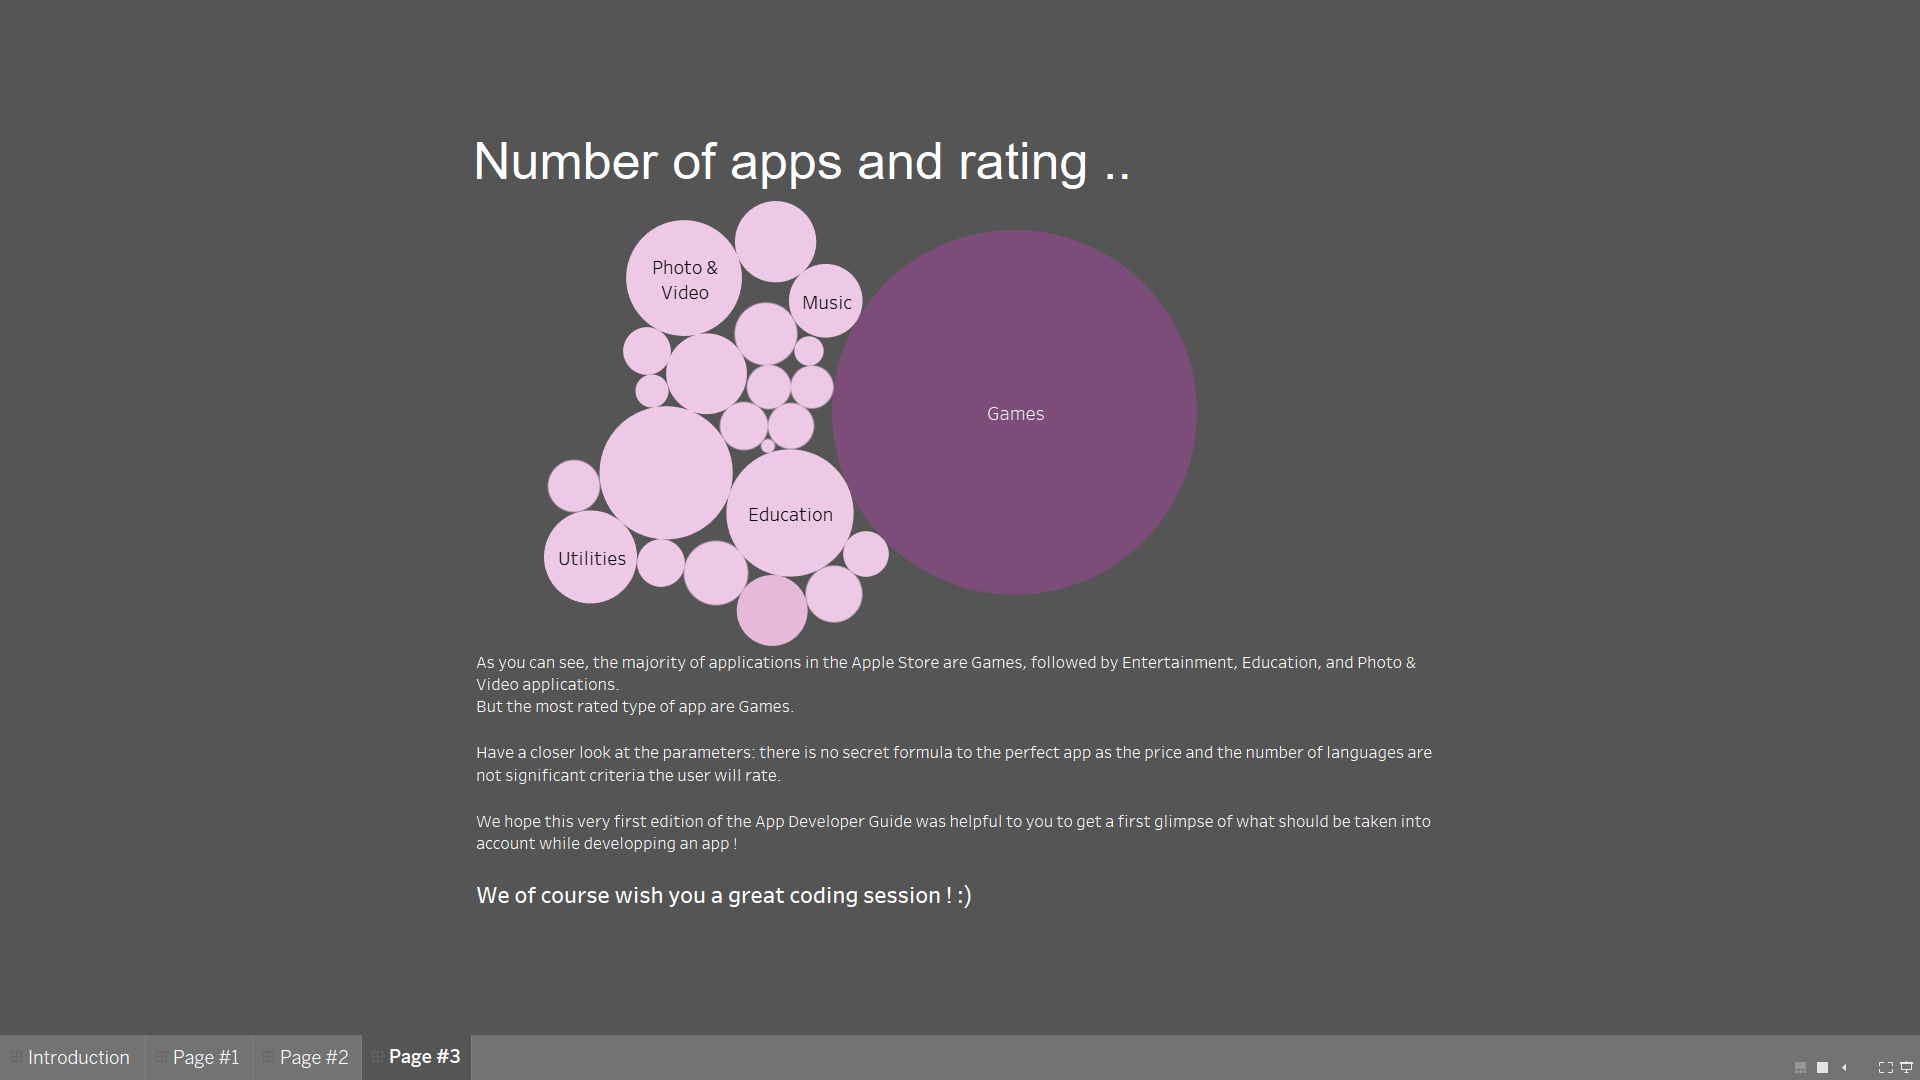The width and height of the screenshot is (1920, 1080).
Task: Toggle the slide layout view icon
Action: point(1800,1067)
